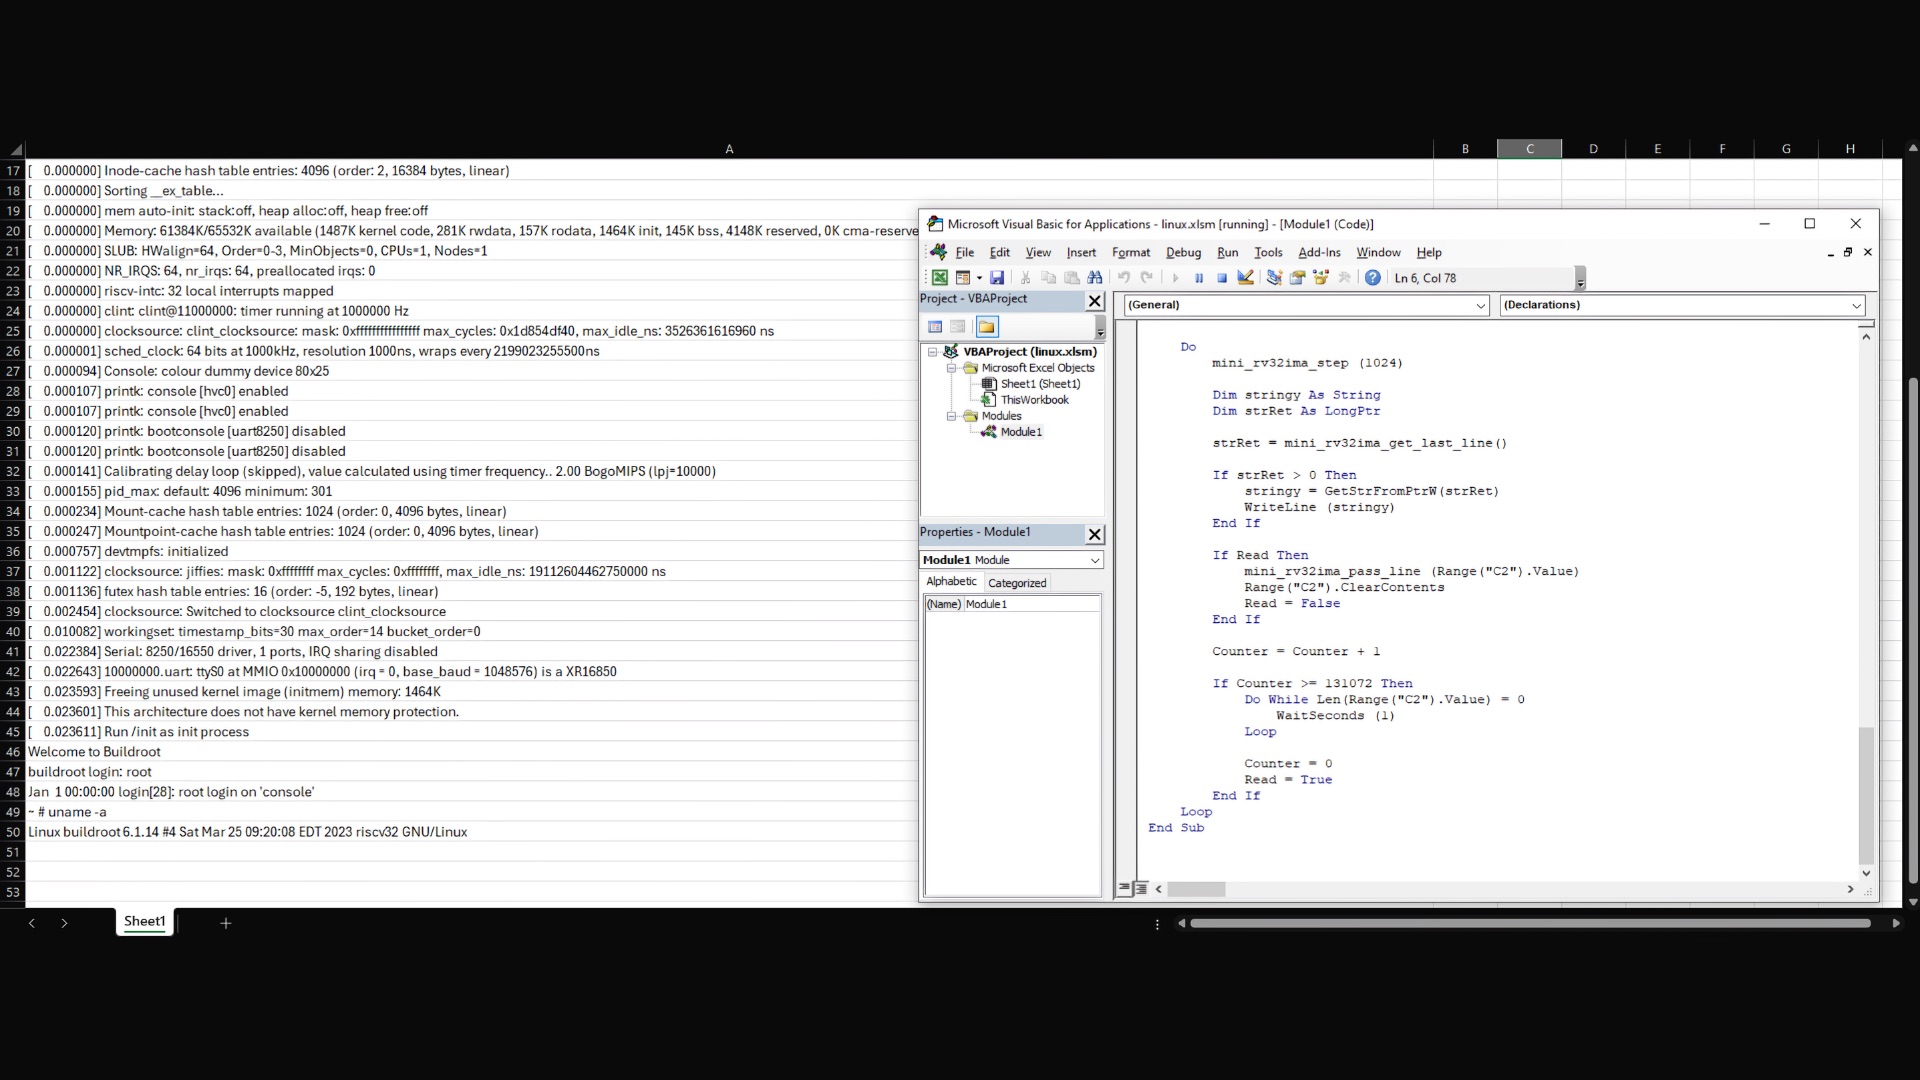The image size is (1920, 1080).
Task: Open the Insert menu
Action: (1081, 252)
